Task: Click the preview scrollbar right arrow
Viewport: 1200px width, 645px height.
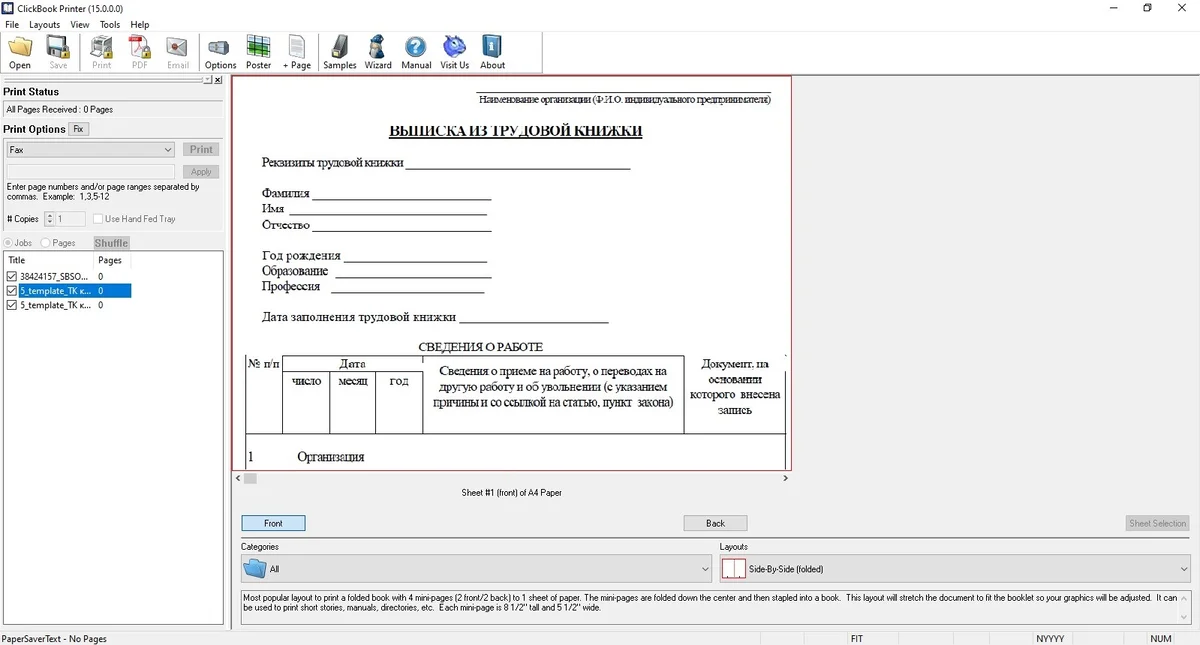Action: 785,479
